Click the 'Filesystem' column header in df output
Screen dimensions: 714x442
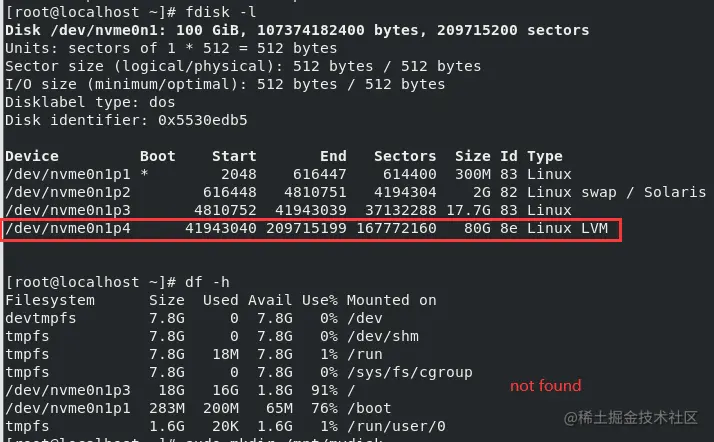[x=50, y=300]
